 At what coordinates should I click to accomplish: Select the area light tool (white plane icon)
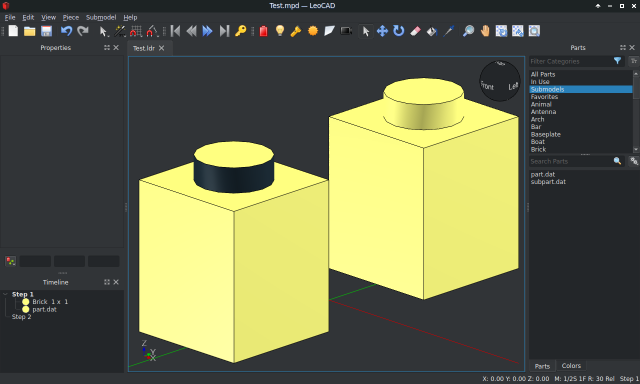(x=329, y=31)
